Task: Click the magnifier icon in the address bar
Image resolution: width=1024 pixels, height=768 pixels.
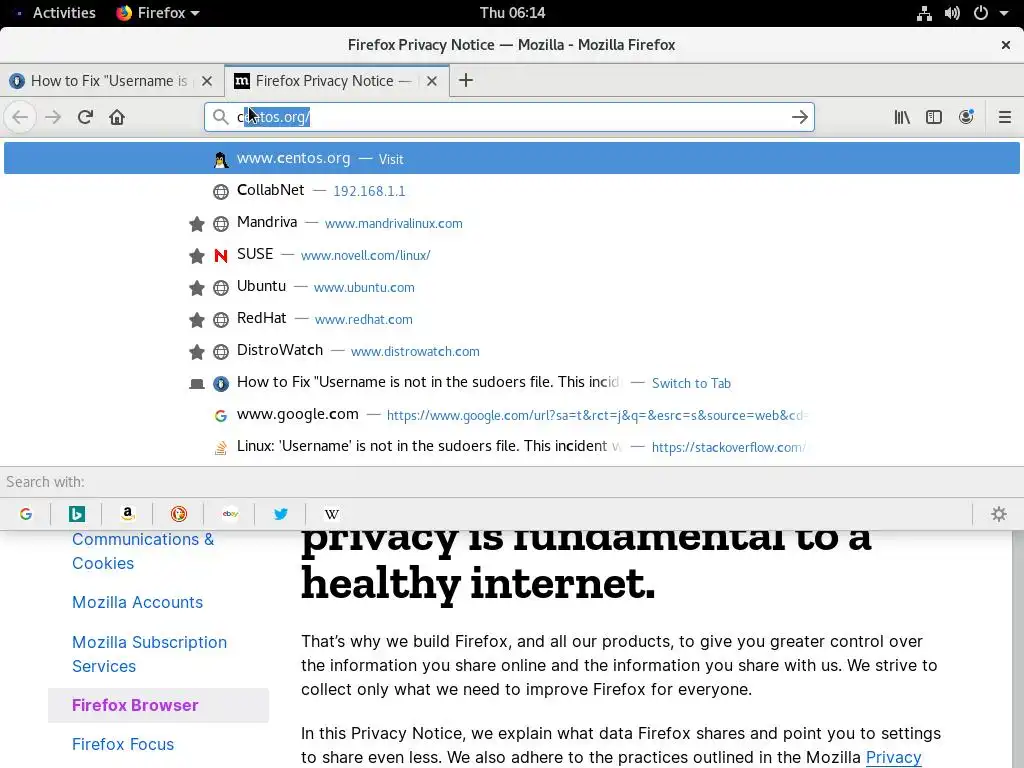Action: [221, 117]
